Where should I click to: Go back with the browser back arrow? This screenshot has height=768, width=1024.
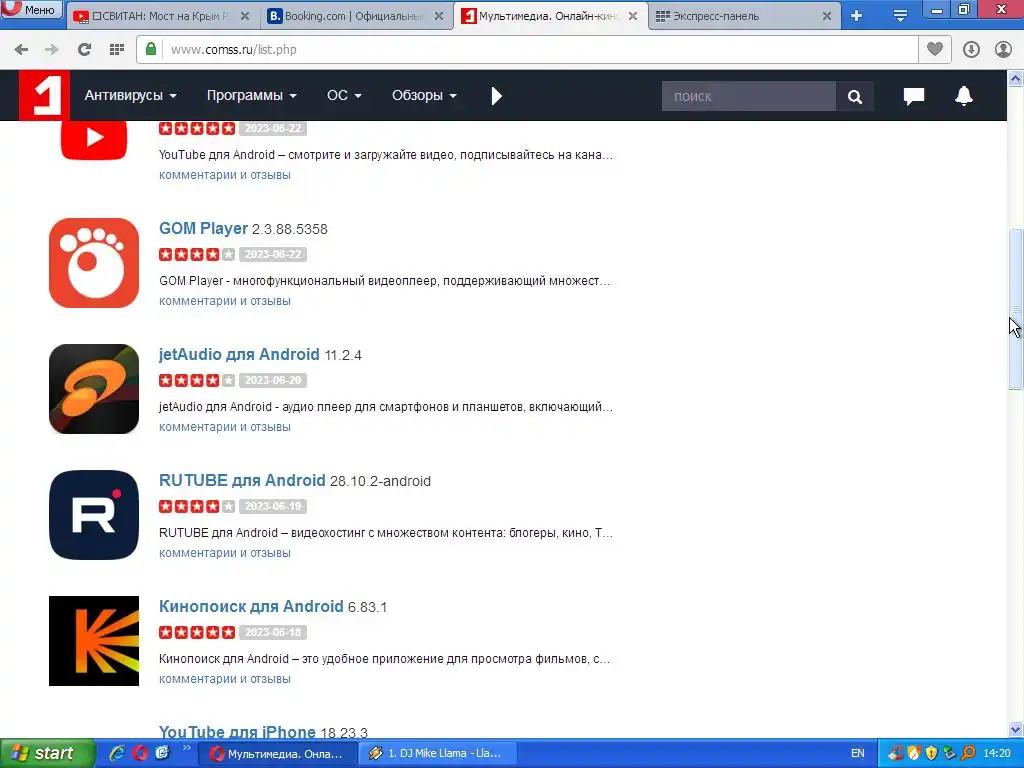pos(21,50)
